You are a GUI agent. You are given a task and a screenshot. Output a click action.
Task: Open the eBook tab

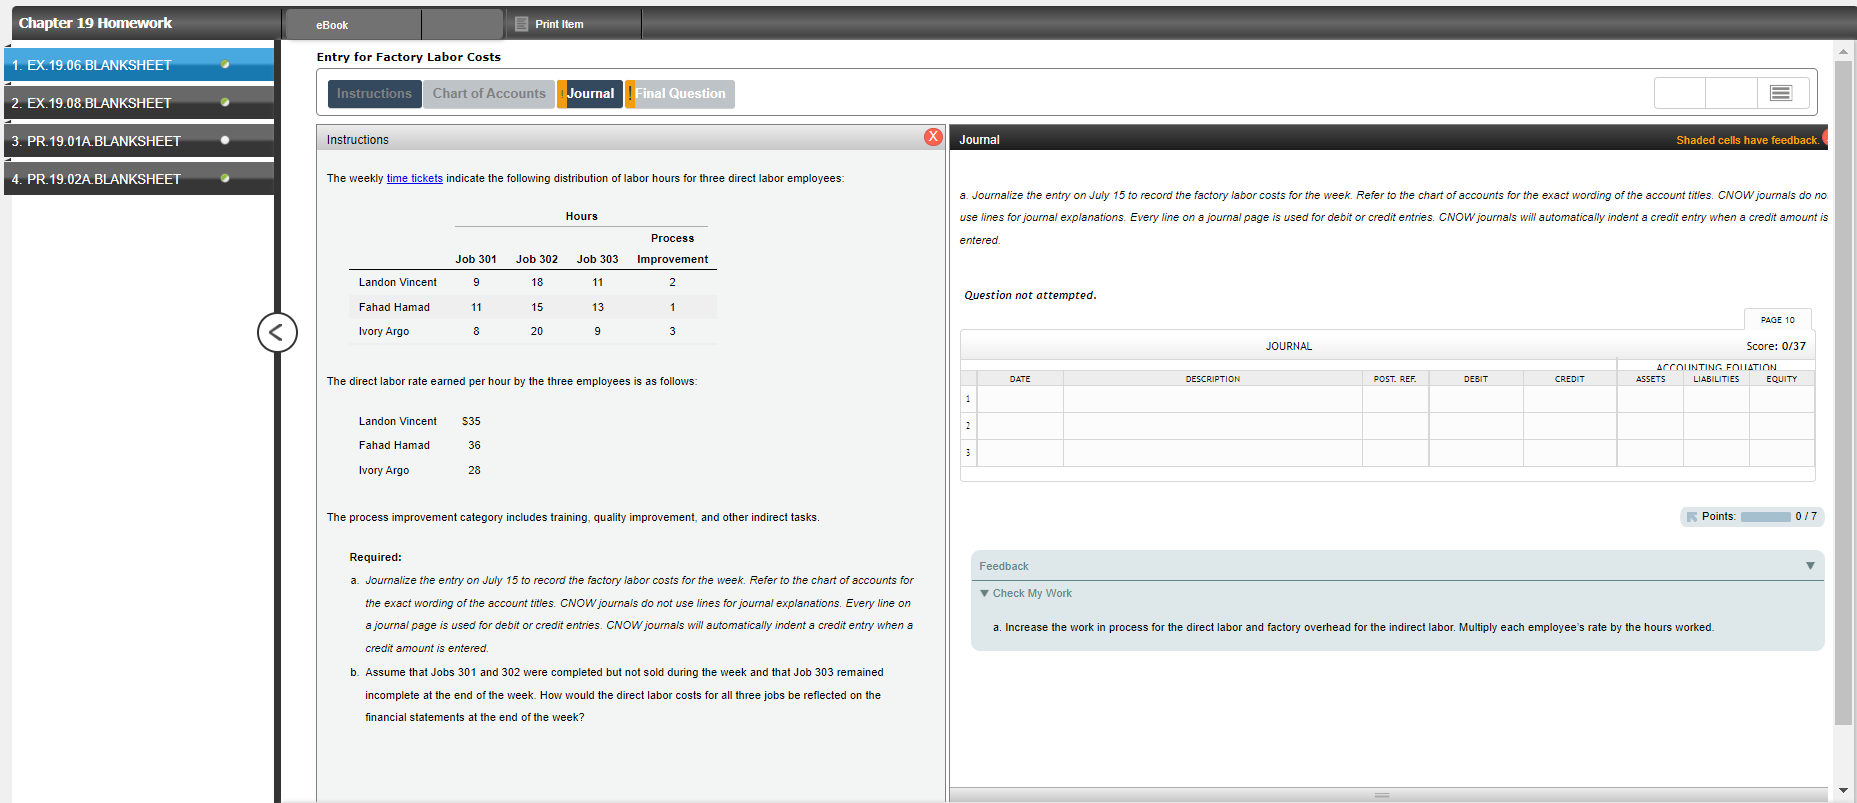pos(353,25)
